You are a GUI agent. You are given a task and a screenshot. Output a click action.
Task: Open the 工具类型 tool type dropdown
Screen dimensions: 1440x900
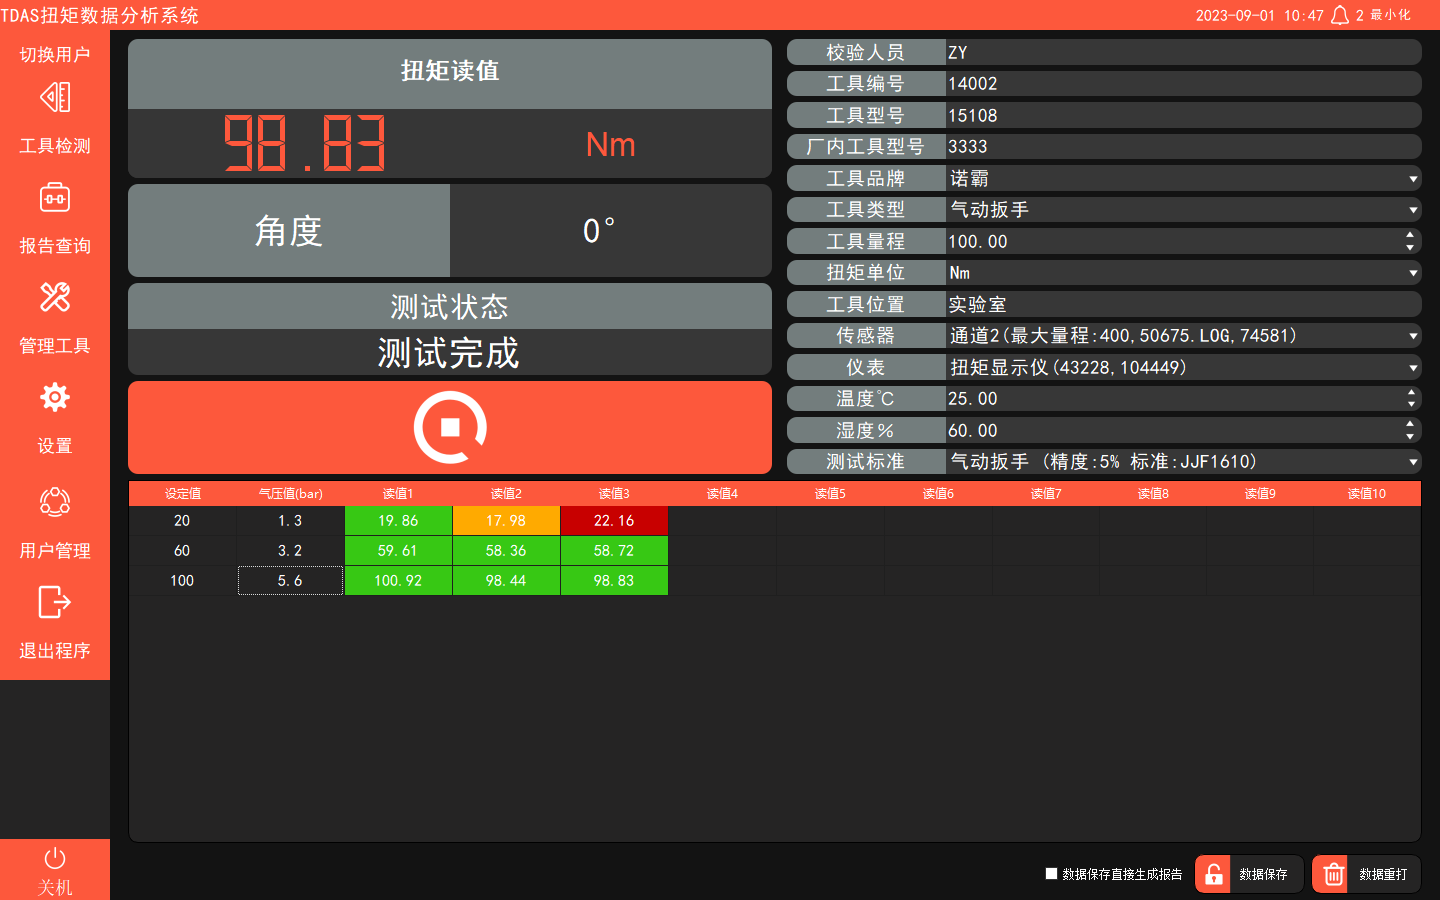pyautogui.click(x=1413, y=209)
